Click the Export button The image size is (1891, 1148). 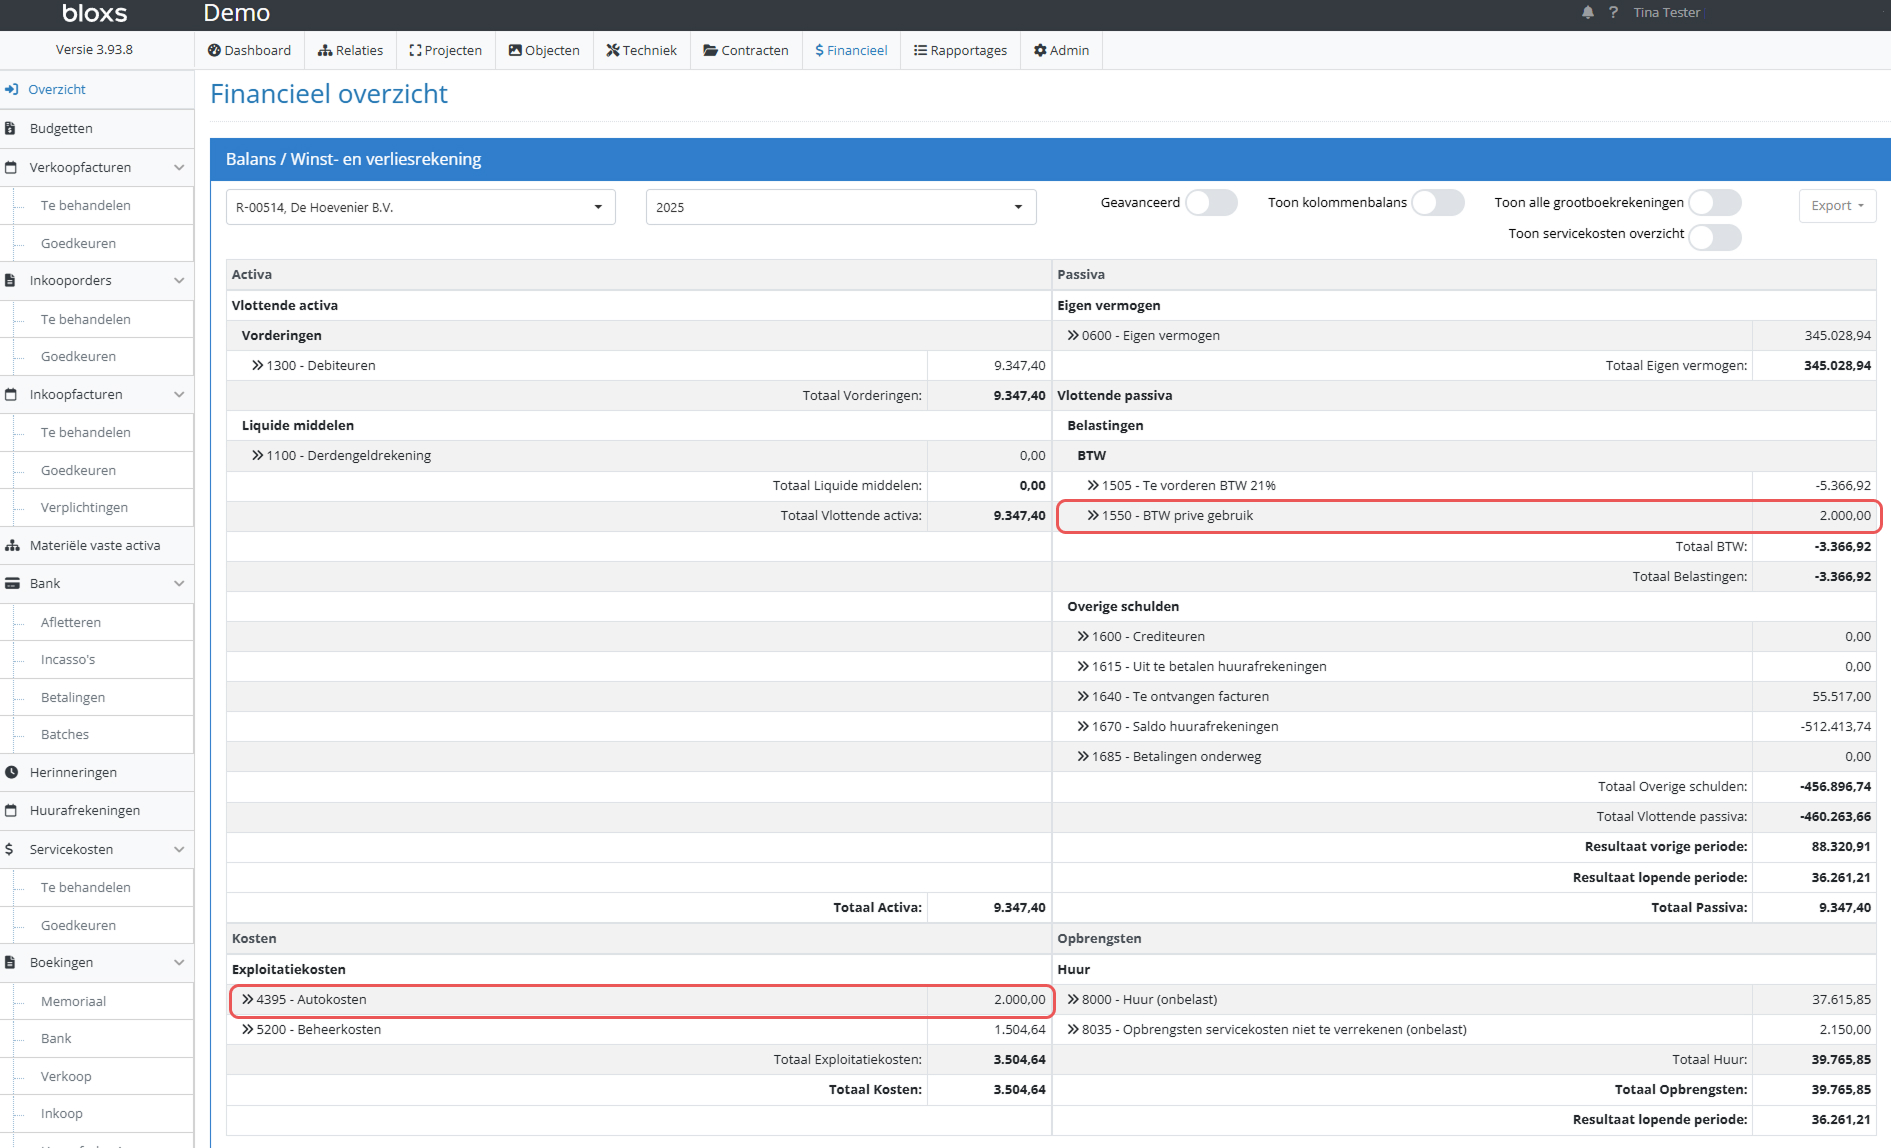pos(1837,206)
